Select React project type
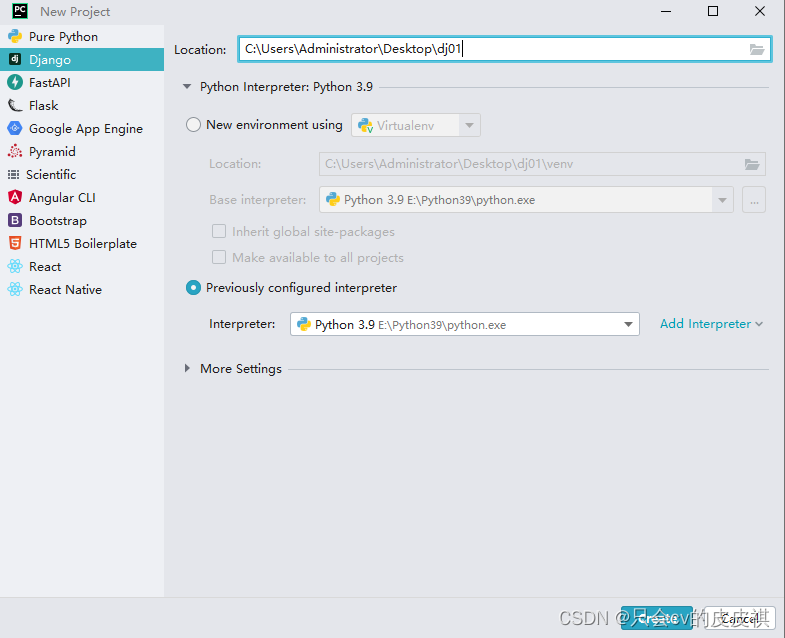 coord(82,267)
